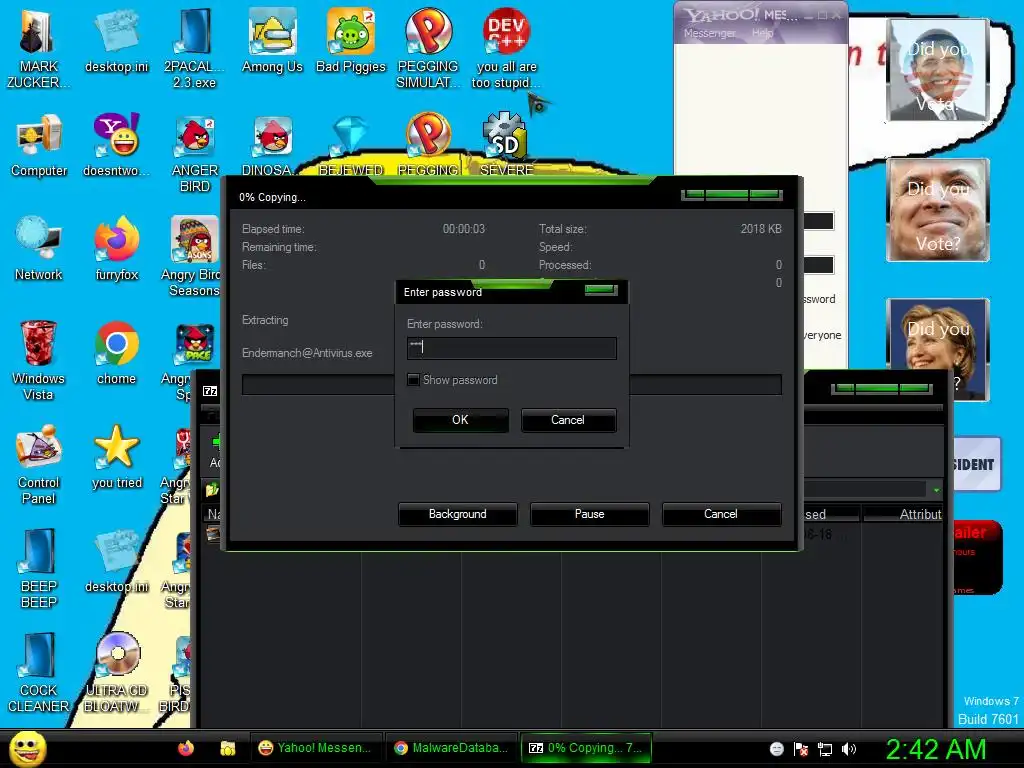This screenshot has height=768, width=1024.
Task: Open the MARK ZUCKER desktop icon
Action: [x=38, y=48]
